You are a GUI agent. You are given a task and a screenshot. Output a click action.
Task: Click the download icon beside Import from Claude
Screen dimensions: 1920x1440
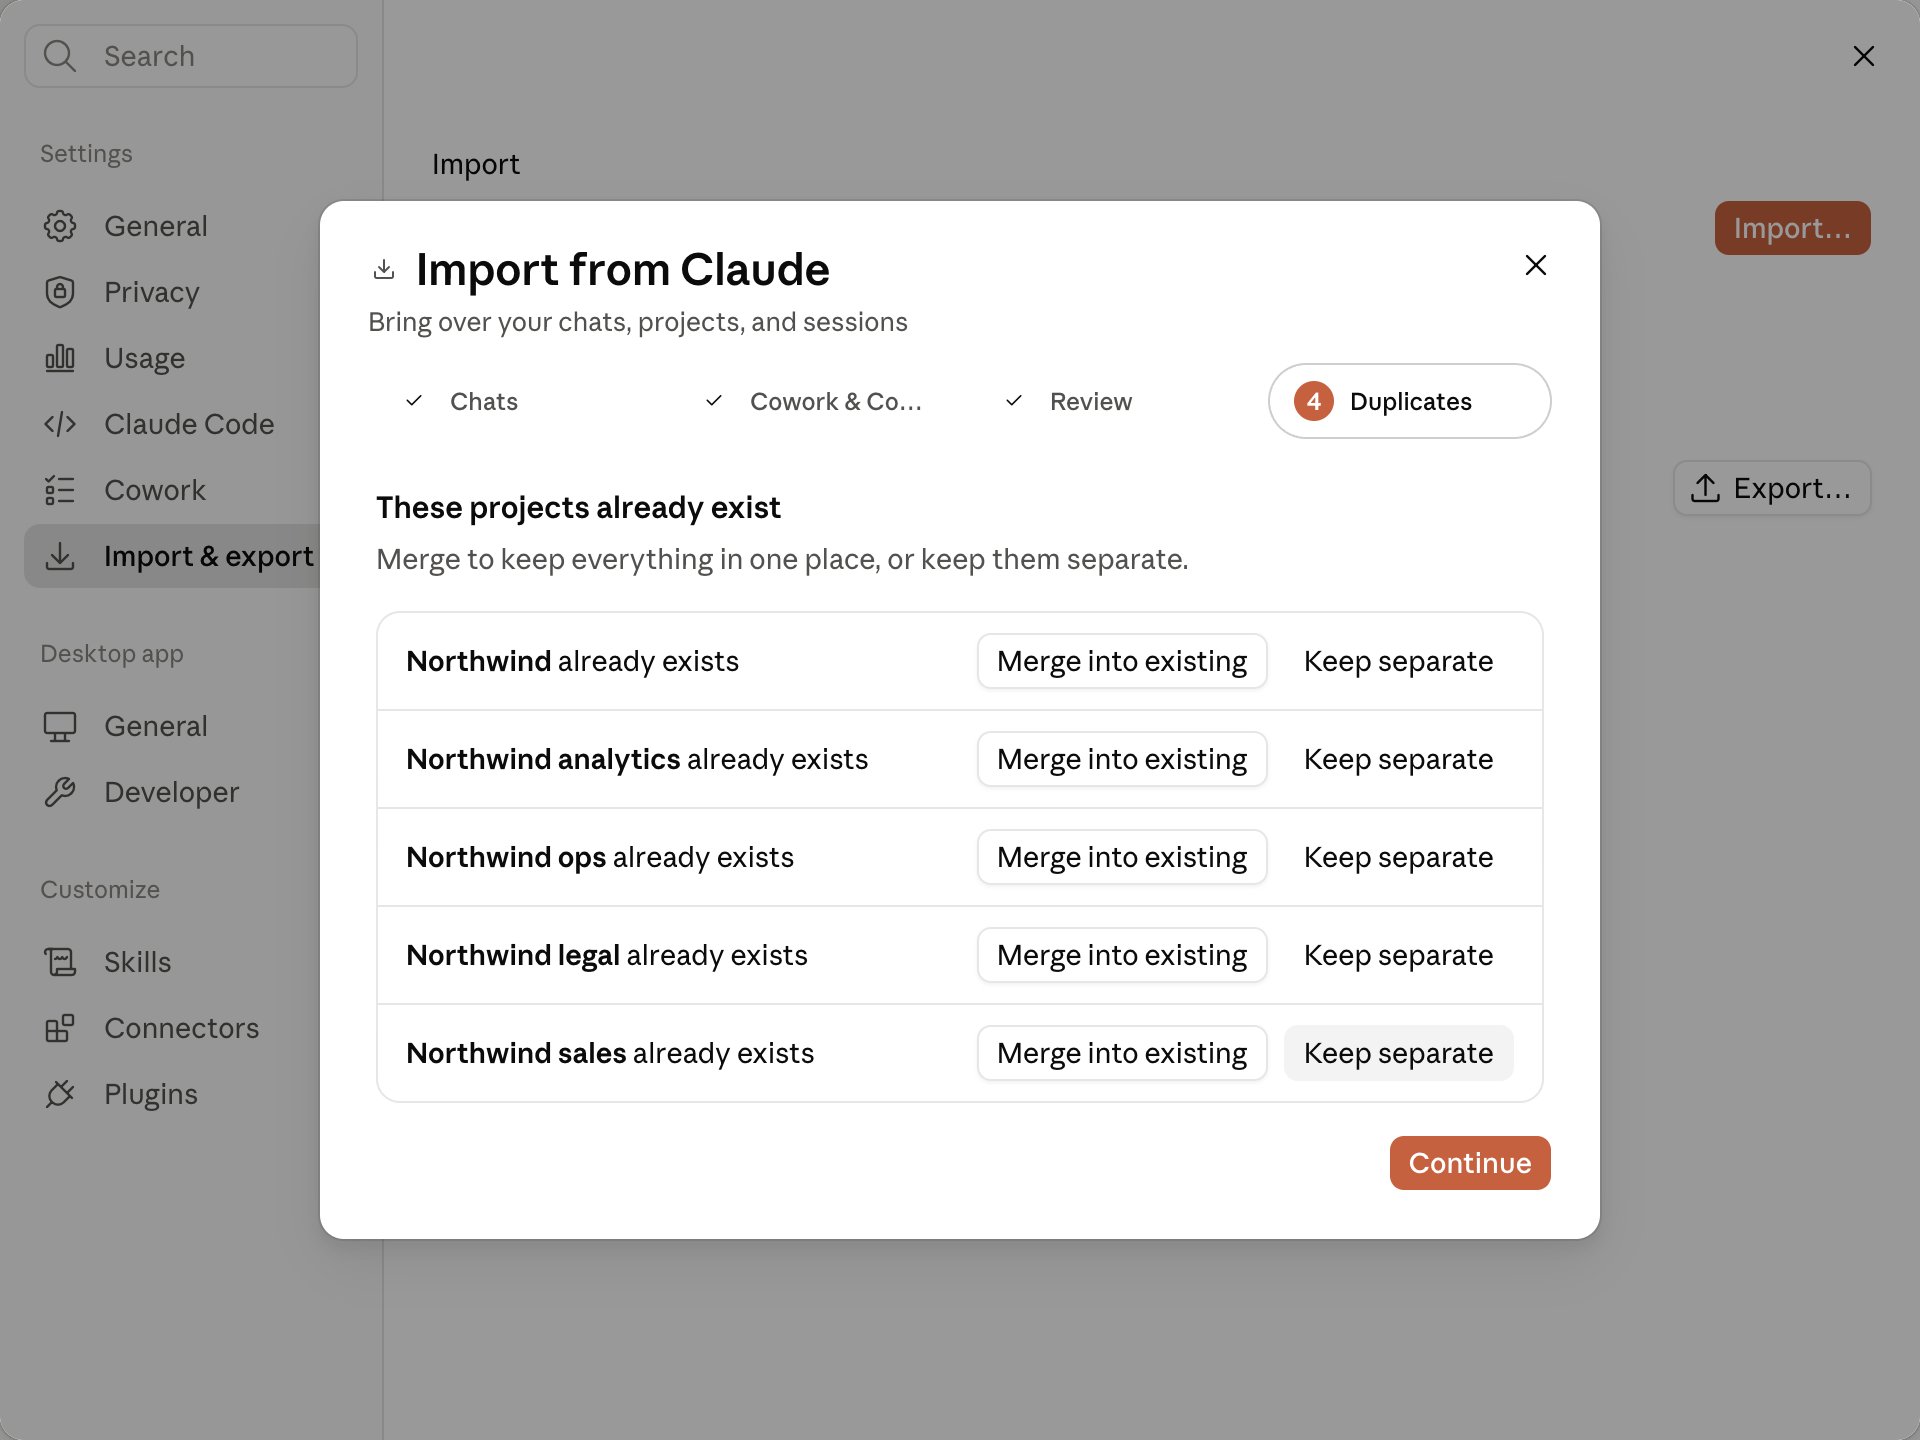pos(384,269)
